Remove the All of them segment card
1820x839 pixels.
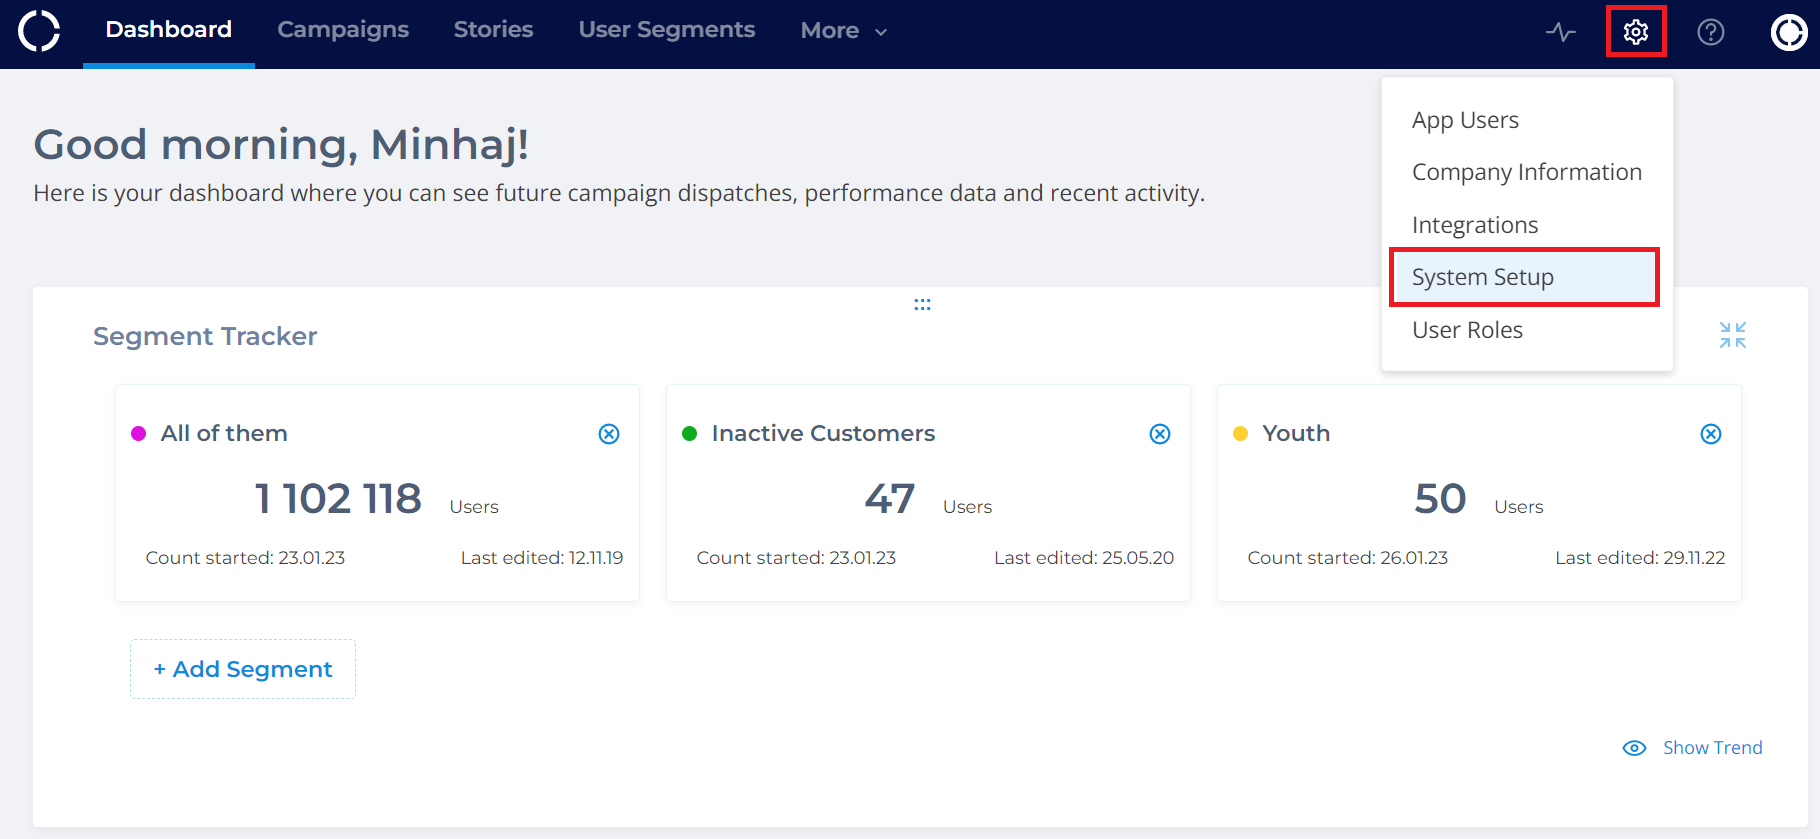(608, 433)
